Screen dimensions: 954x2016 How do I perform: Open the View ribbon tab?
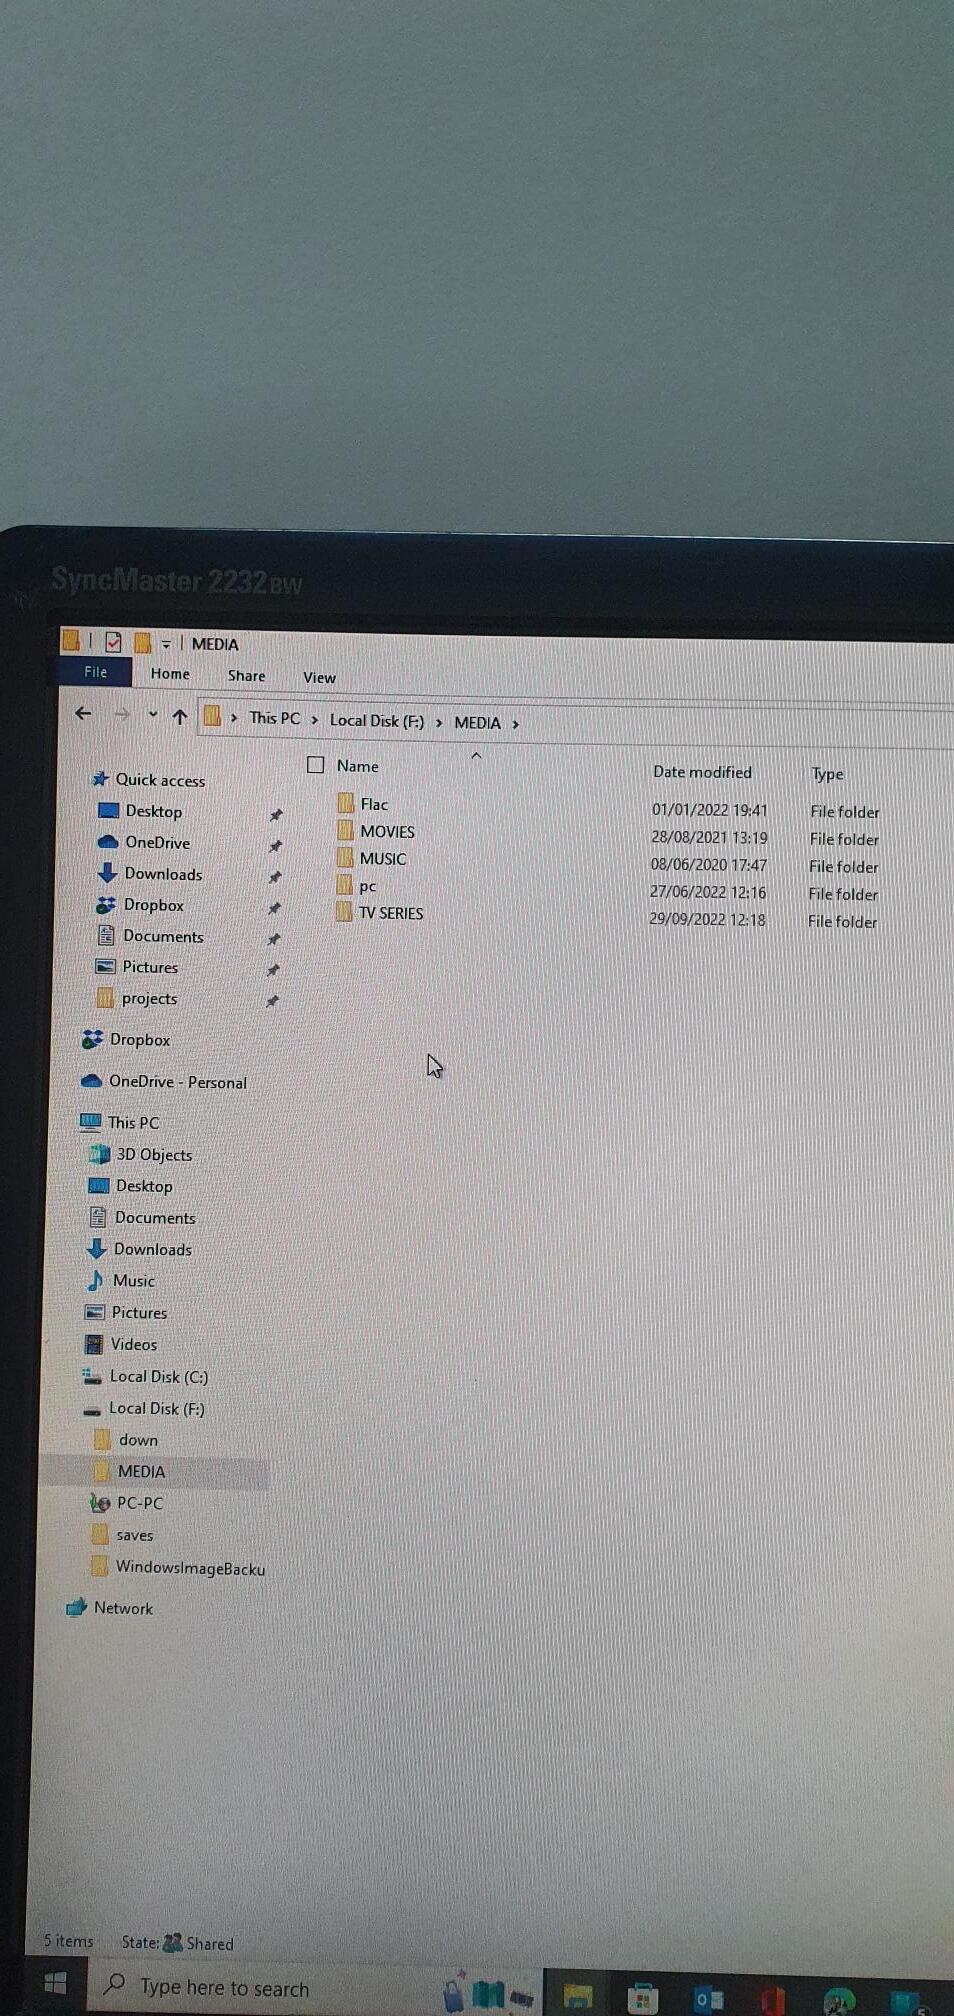[319, 678]
